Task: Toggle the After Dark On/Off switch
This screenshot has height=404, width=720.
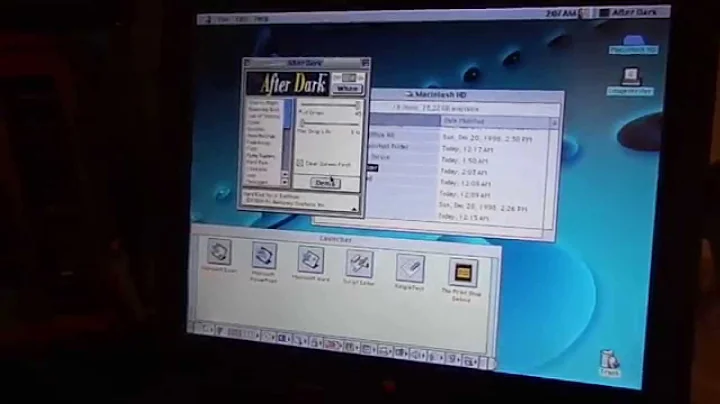Action: pos(348,78)
